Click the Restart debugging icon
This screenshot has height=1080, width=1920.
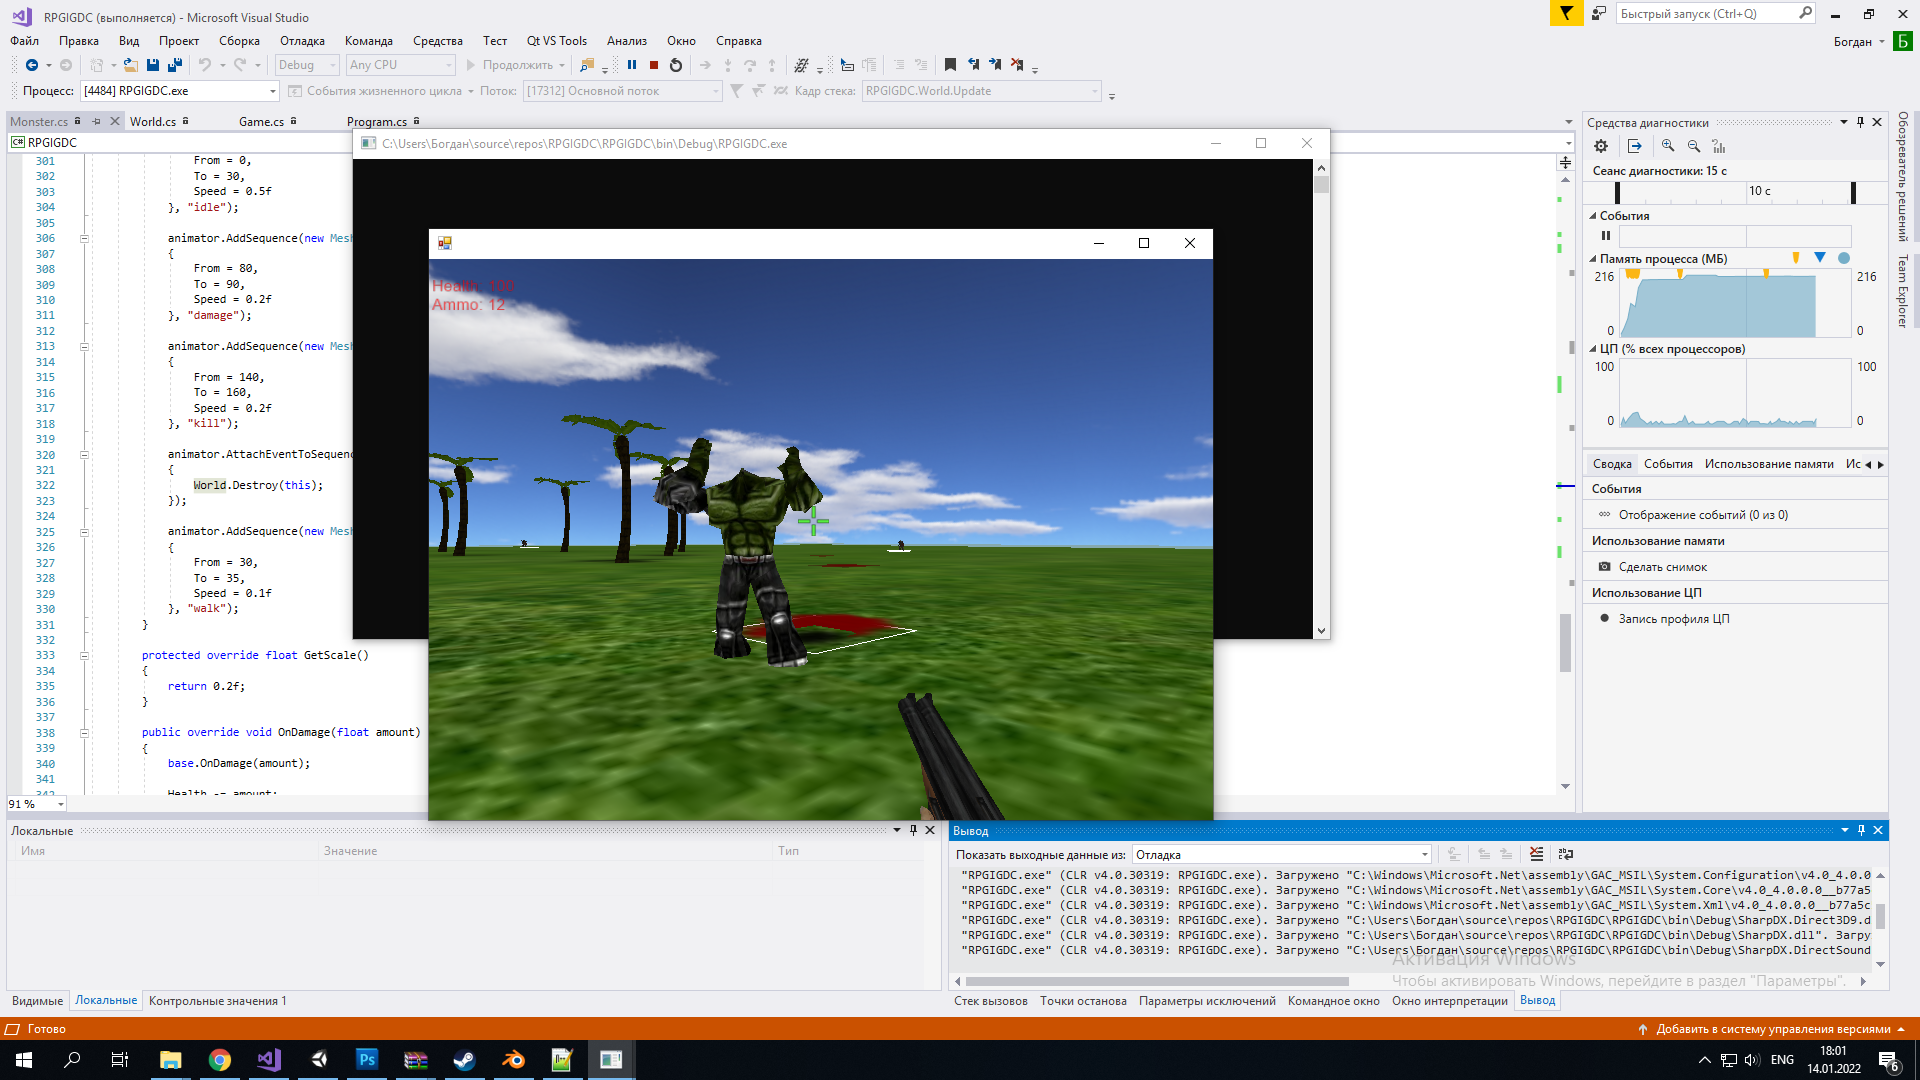tap(676, 65)
